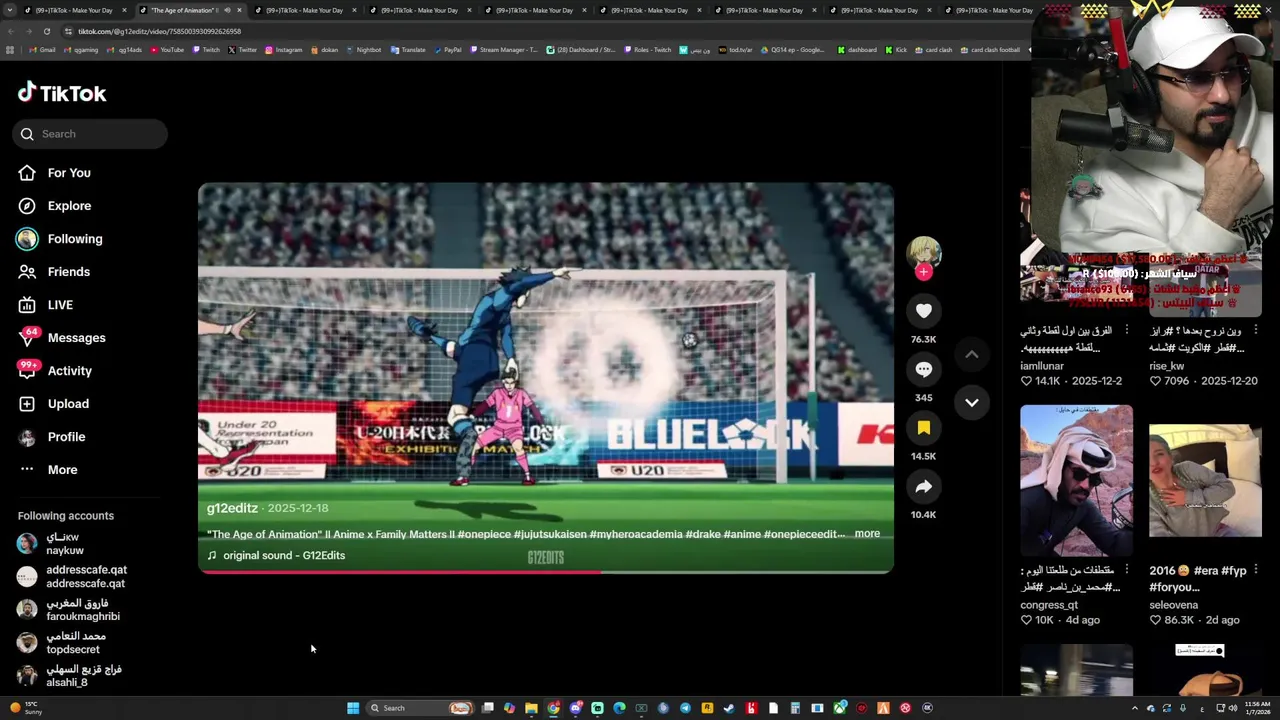Open the addresscafe.qat following account
The width and height of the screenshot is (1280, 720).
coord(72,577)
